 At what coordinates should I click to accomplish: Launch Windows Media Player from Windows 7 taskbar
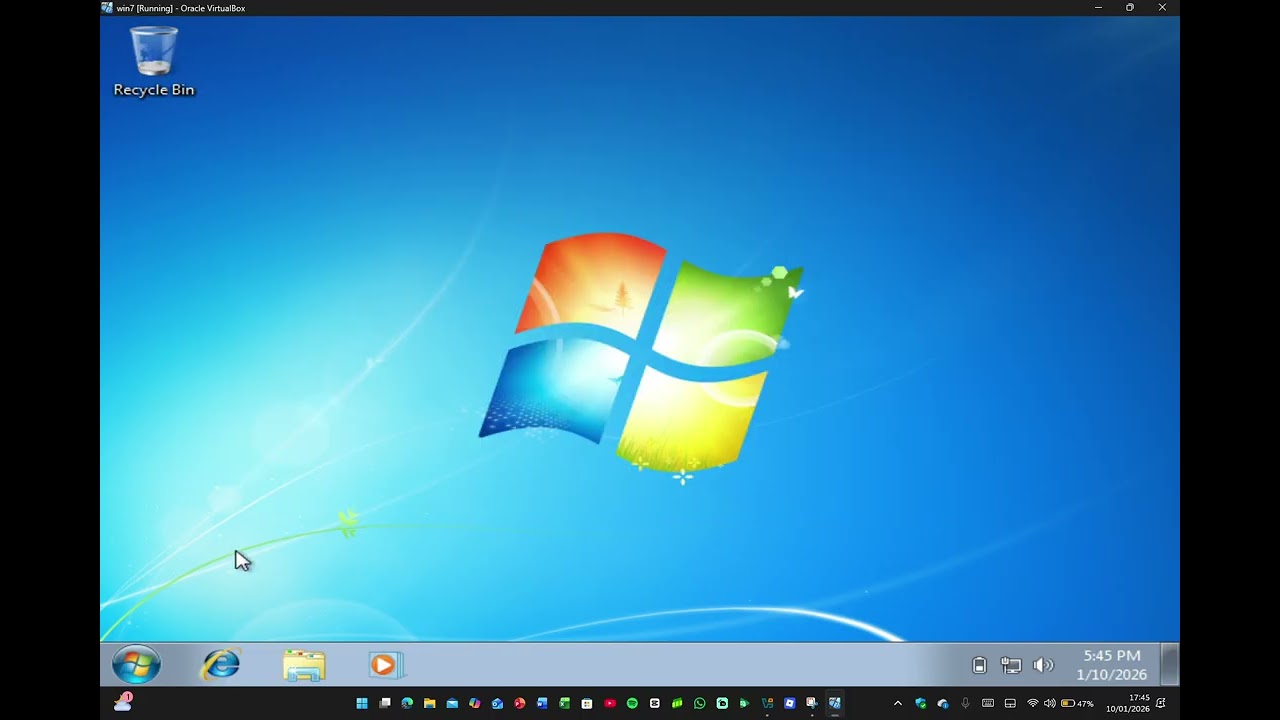(385, 665)
